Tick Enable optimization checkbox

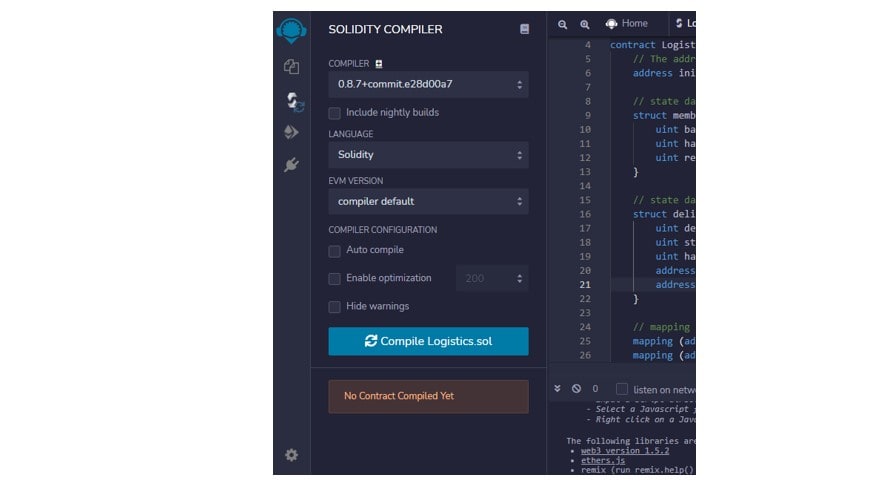point(334,278)
